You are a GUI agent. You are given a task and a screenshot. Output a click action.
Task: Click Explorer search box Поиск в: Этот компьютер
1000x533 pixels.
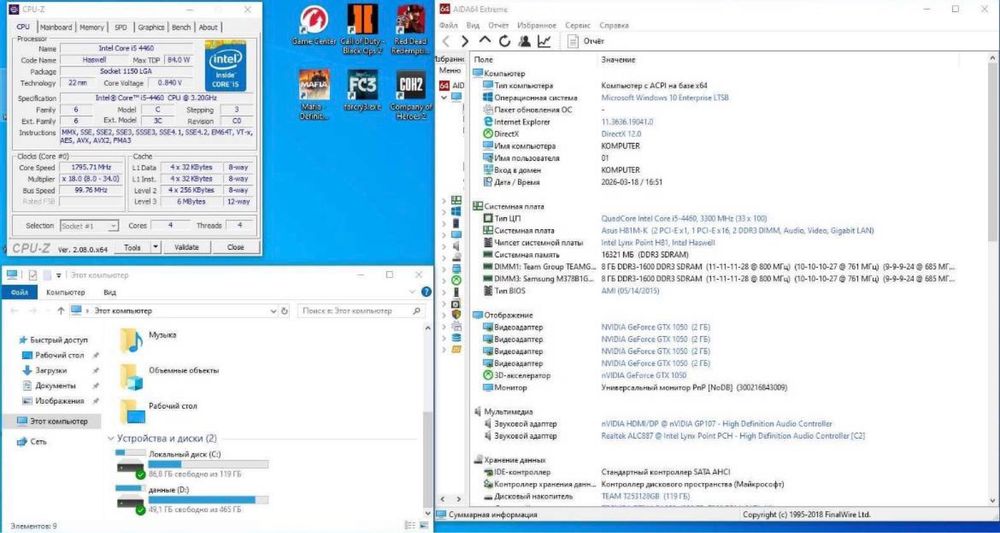coord(361,311)
